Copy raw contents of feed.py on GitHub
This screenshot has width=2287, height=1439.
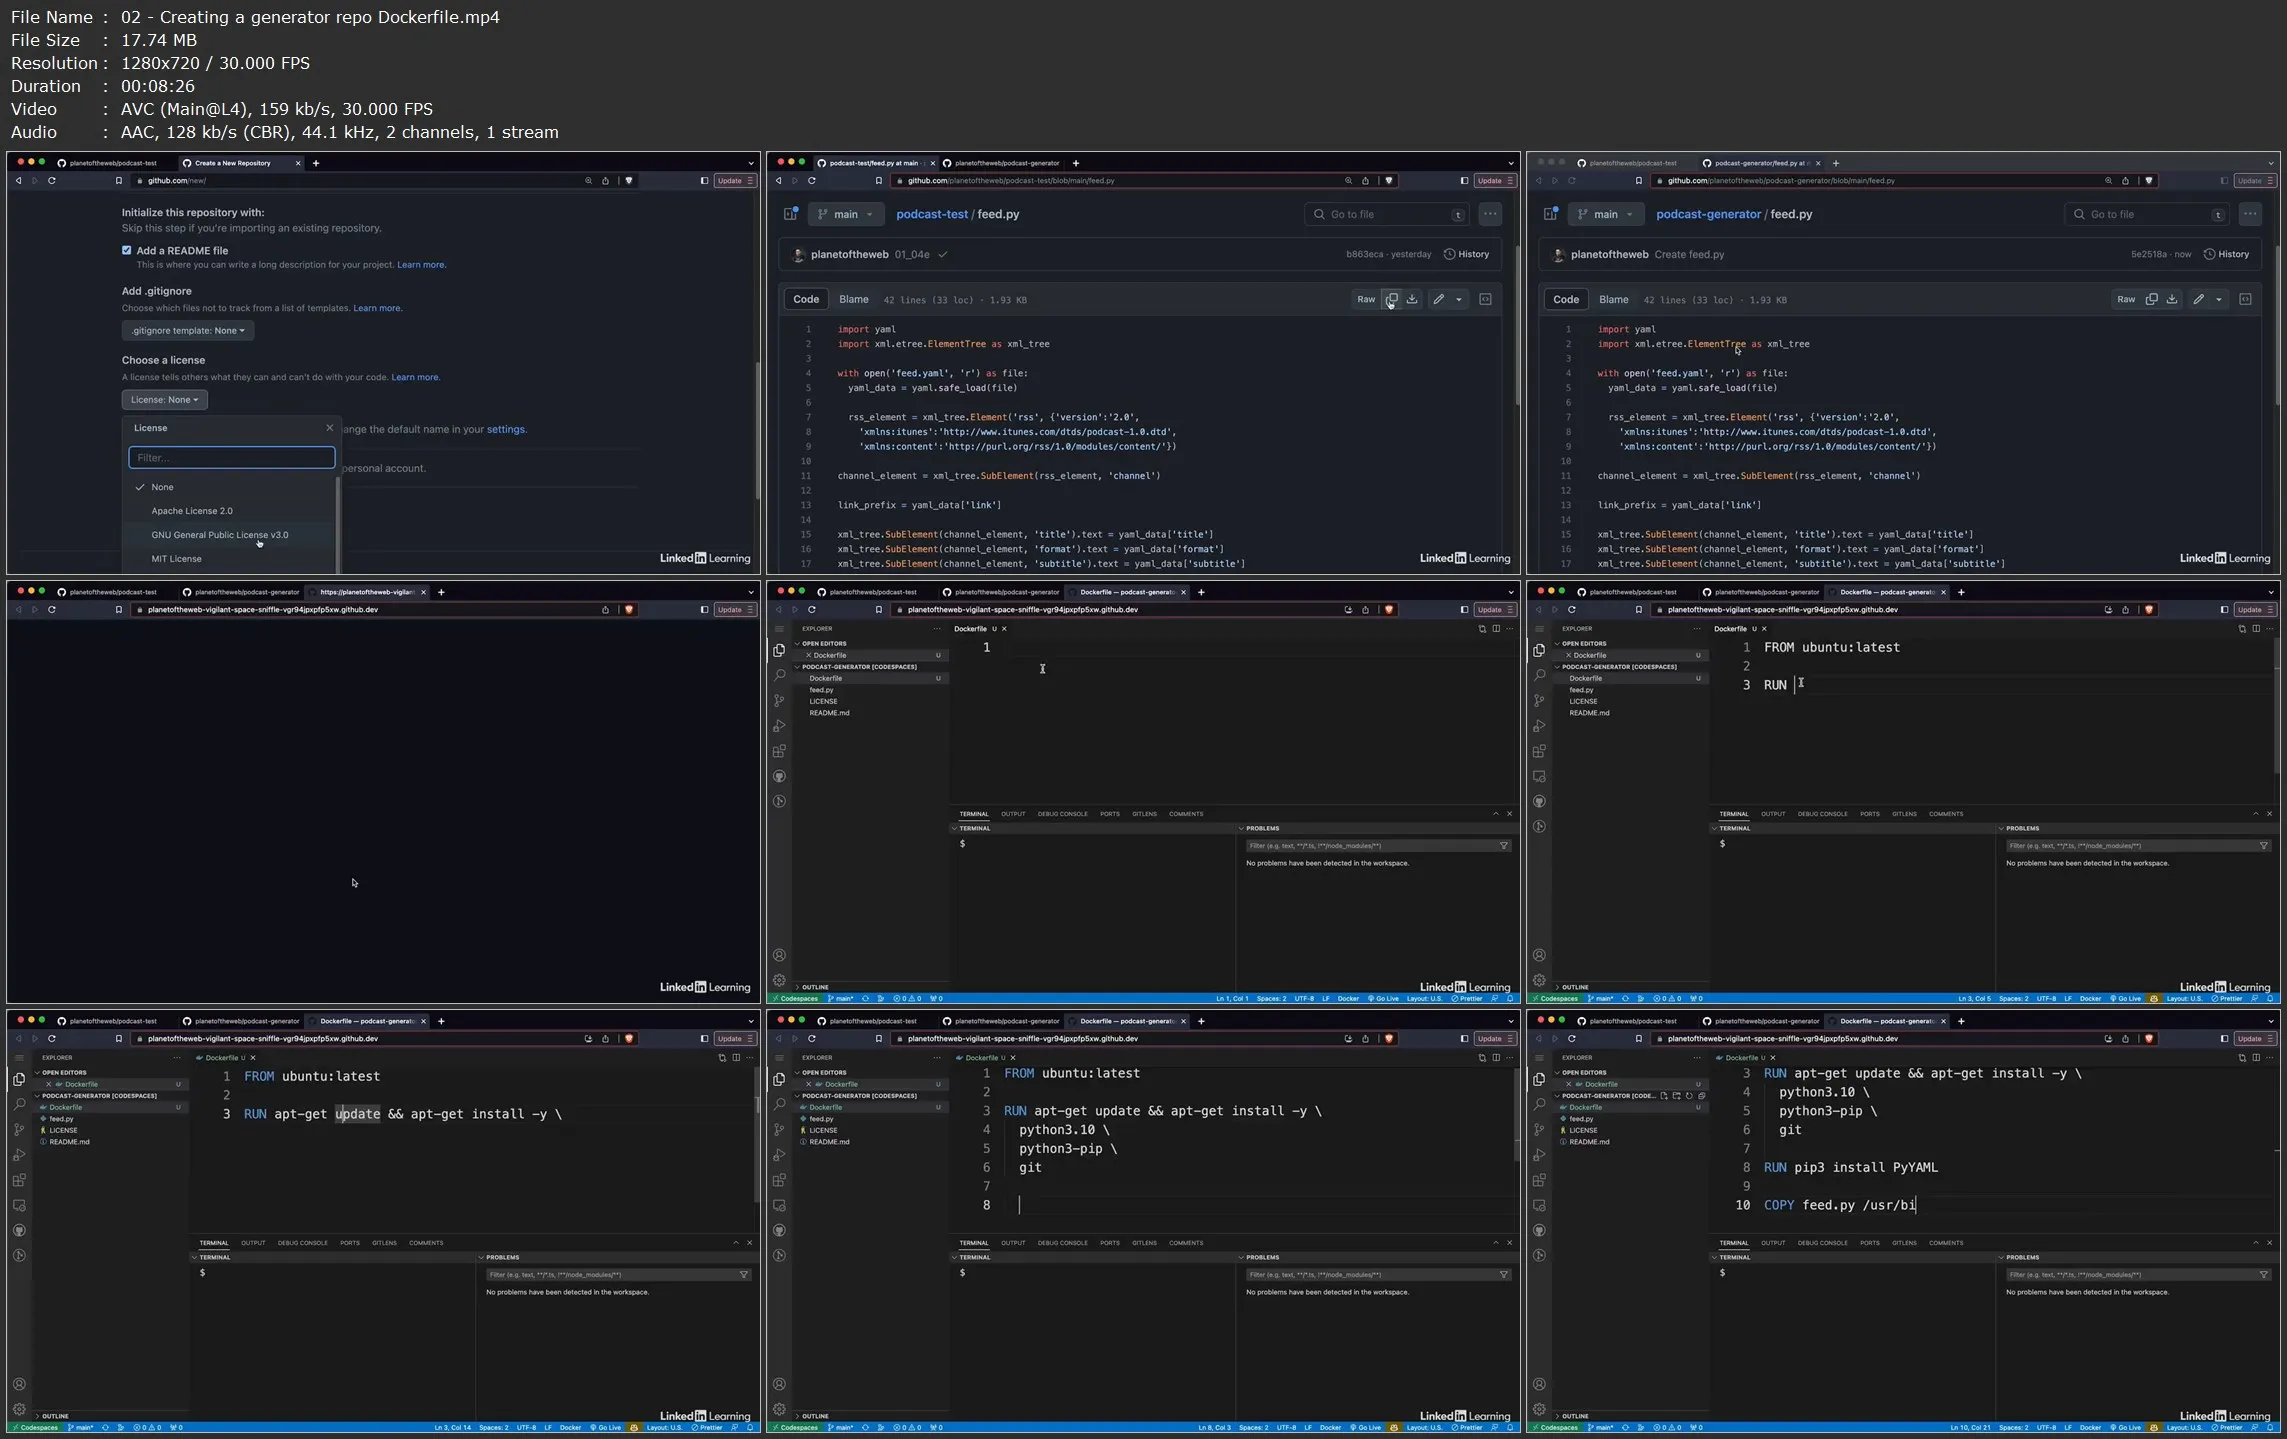coord(1392,299)
